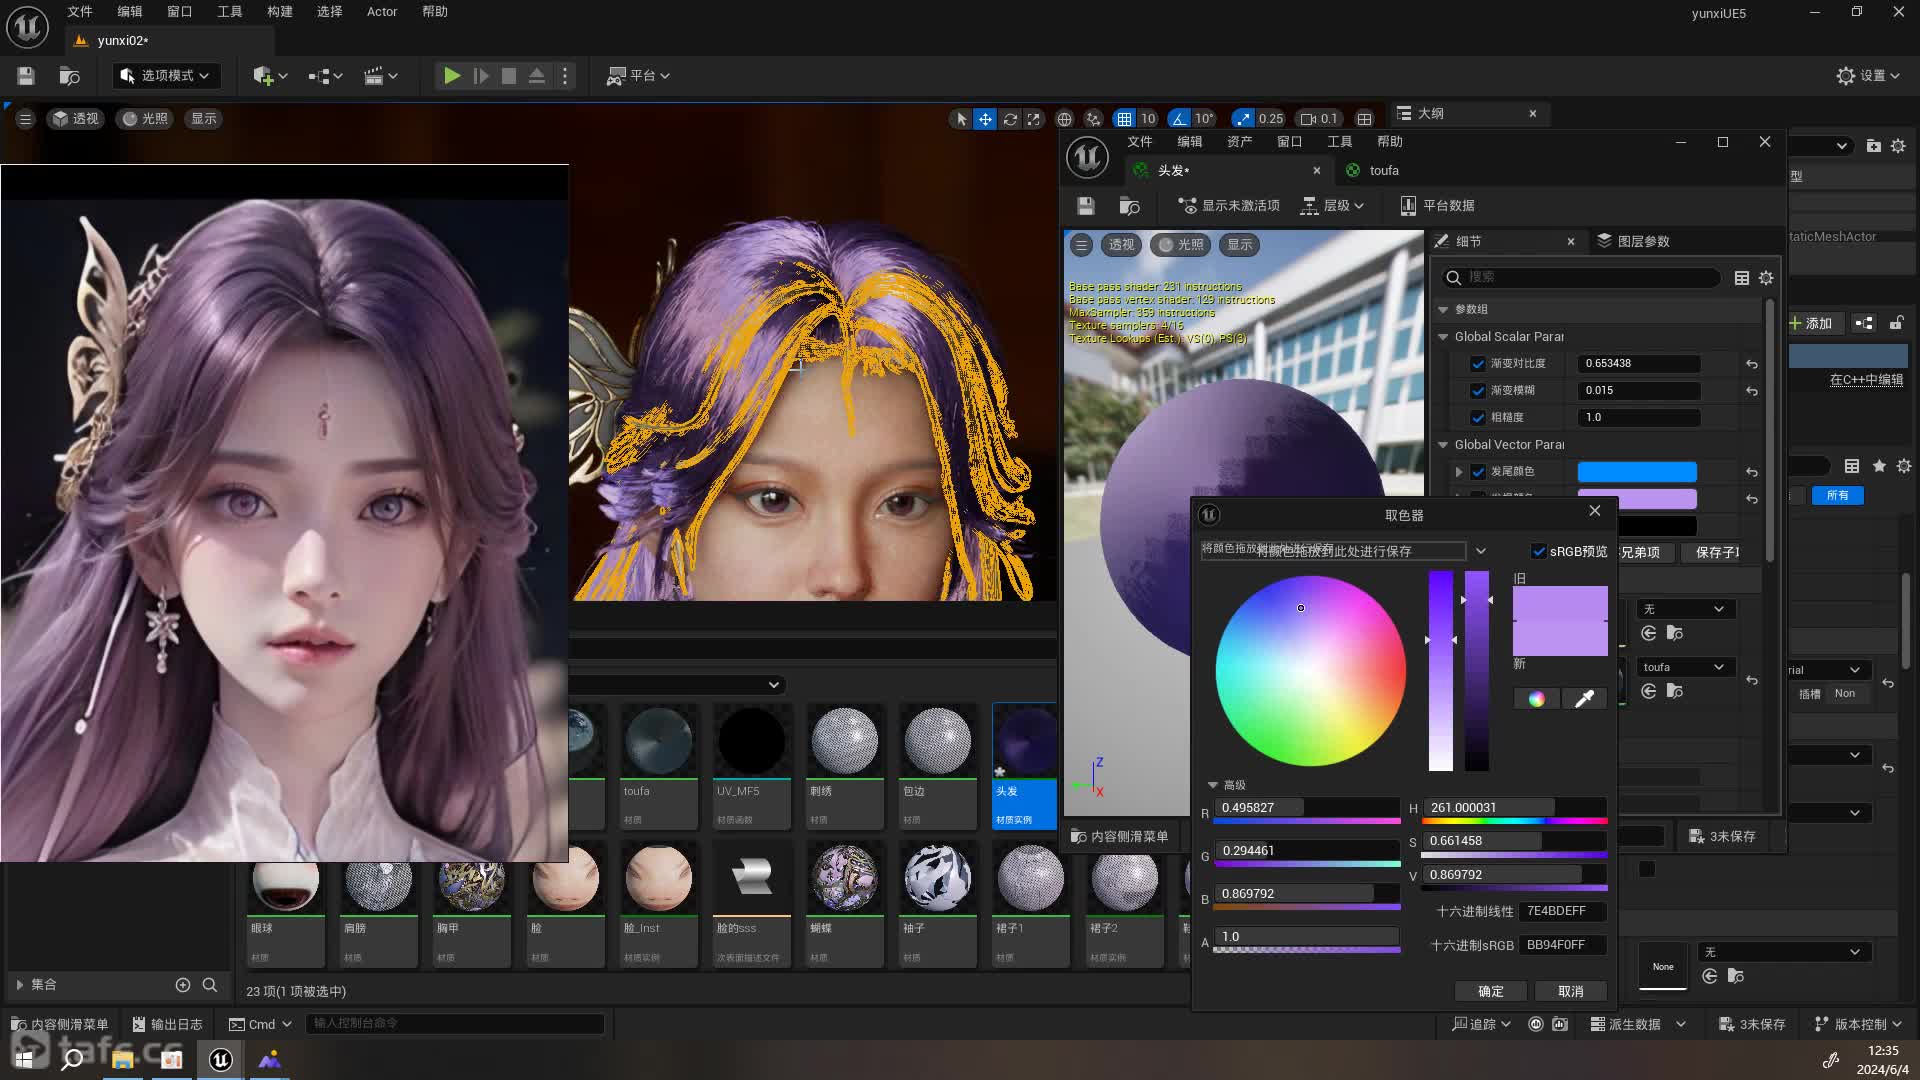Toggle the world/local coordinate globe icon
Screen dimensions: 1920x1080
[1065, 119]
